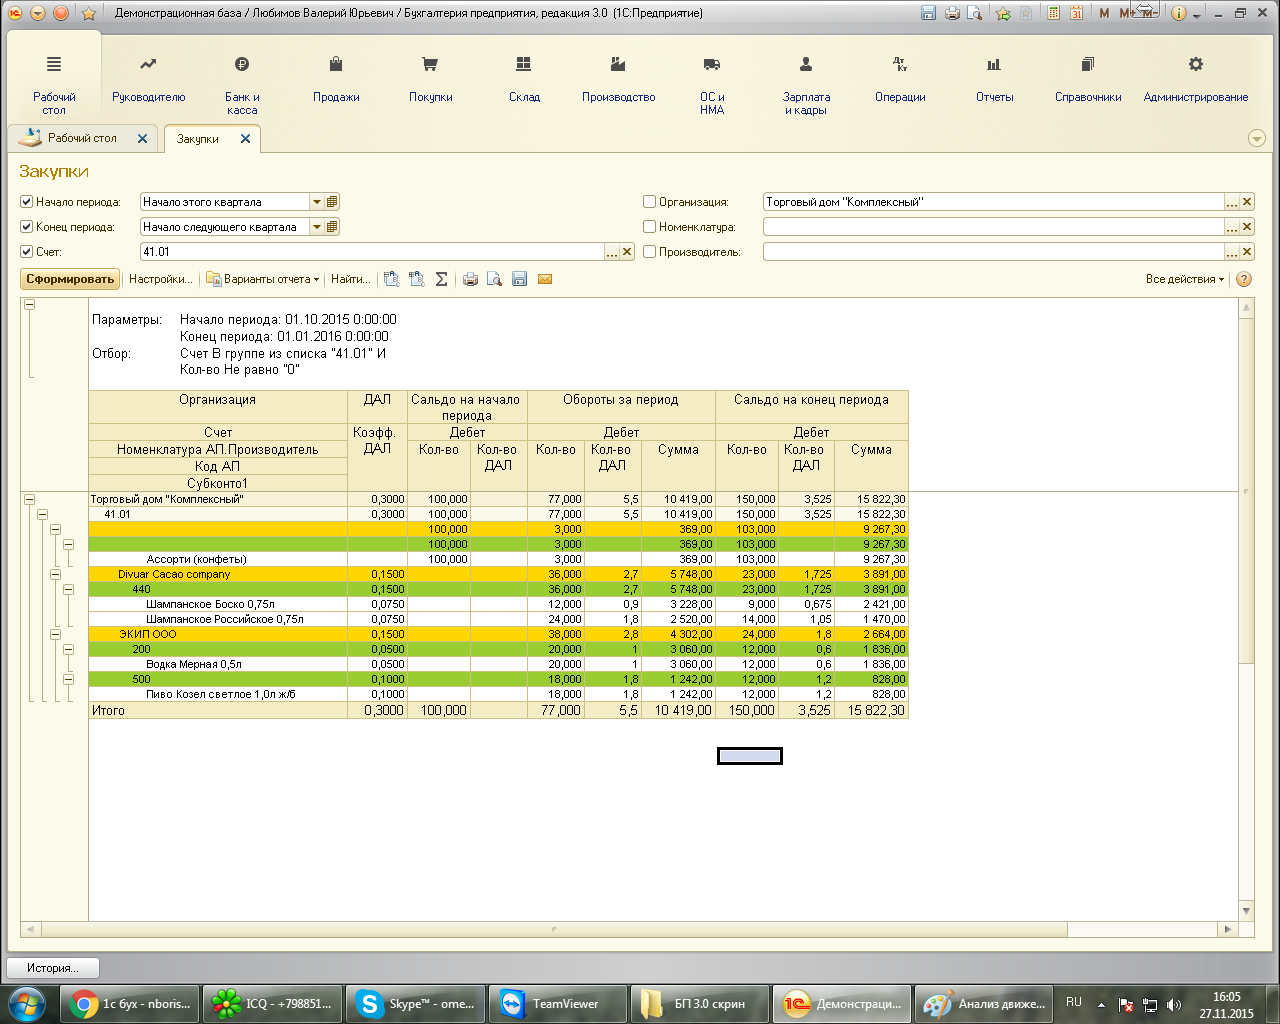Open the Продажи (Sales) section
1280x1024 pixels.
point(336,78)
